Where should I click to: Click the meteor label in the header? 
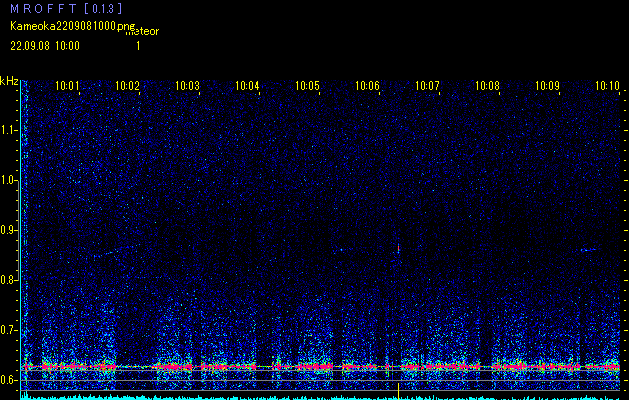pyautogui.click(x=142, y=31)
